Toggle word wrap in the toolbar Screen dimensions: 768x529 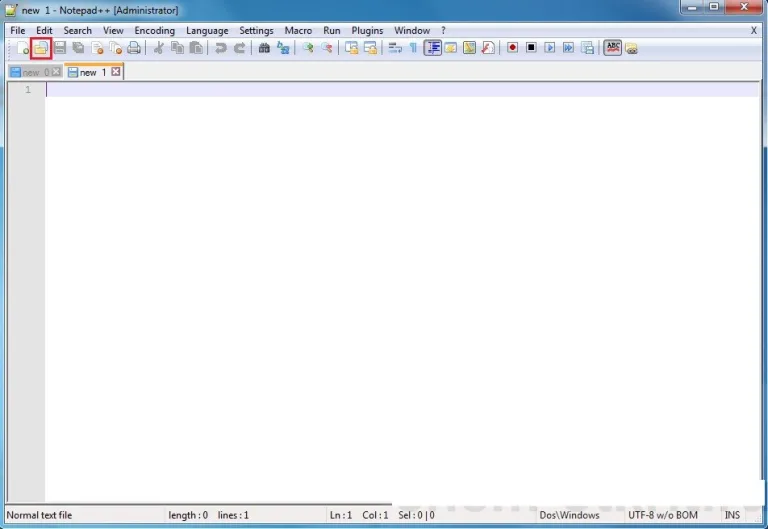[395, 48]
